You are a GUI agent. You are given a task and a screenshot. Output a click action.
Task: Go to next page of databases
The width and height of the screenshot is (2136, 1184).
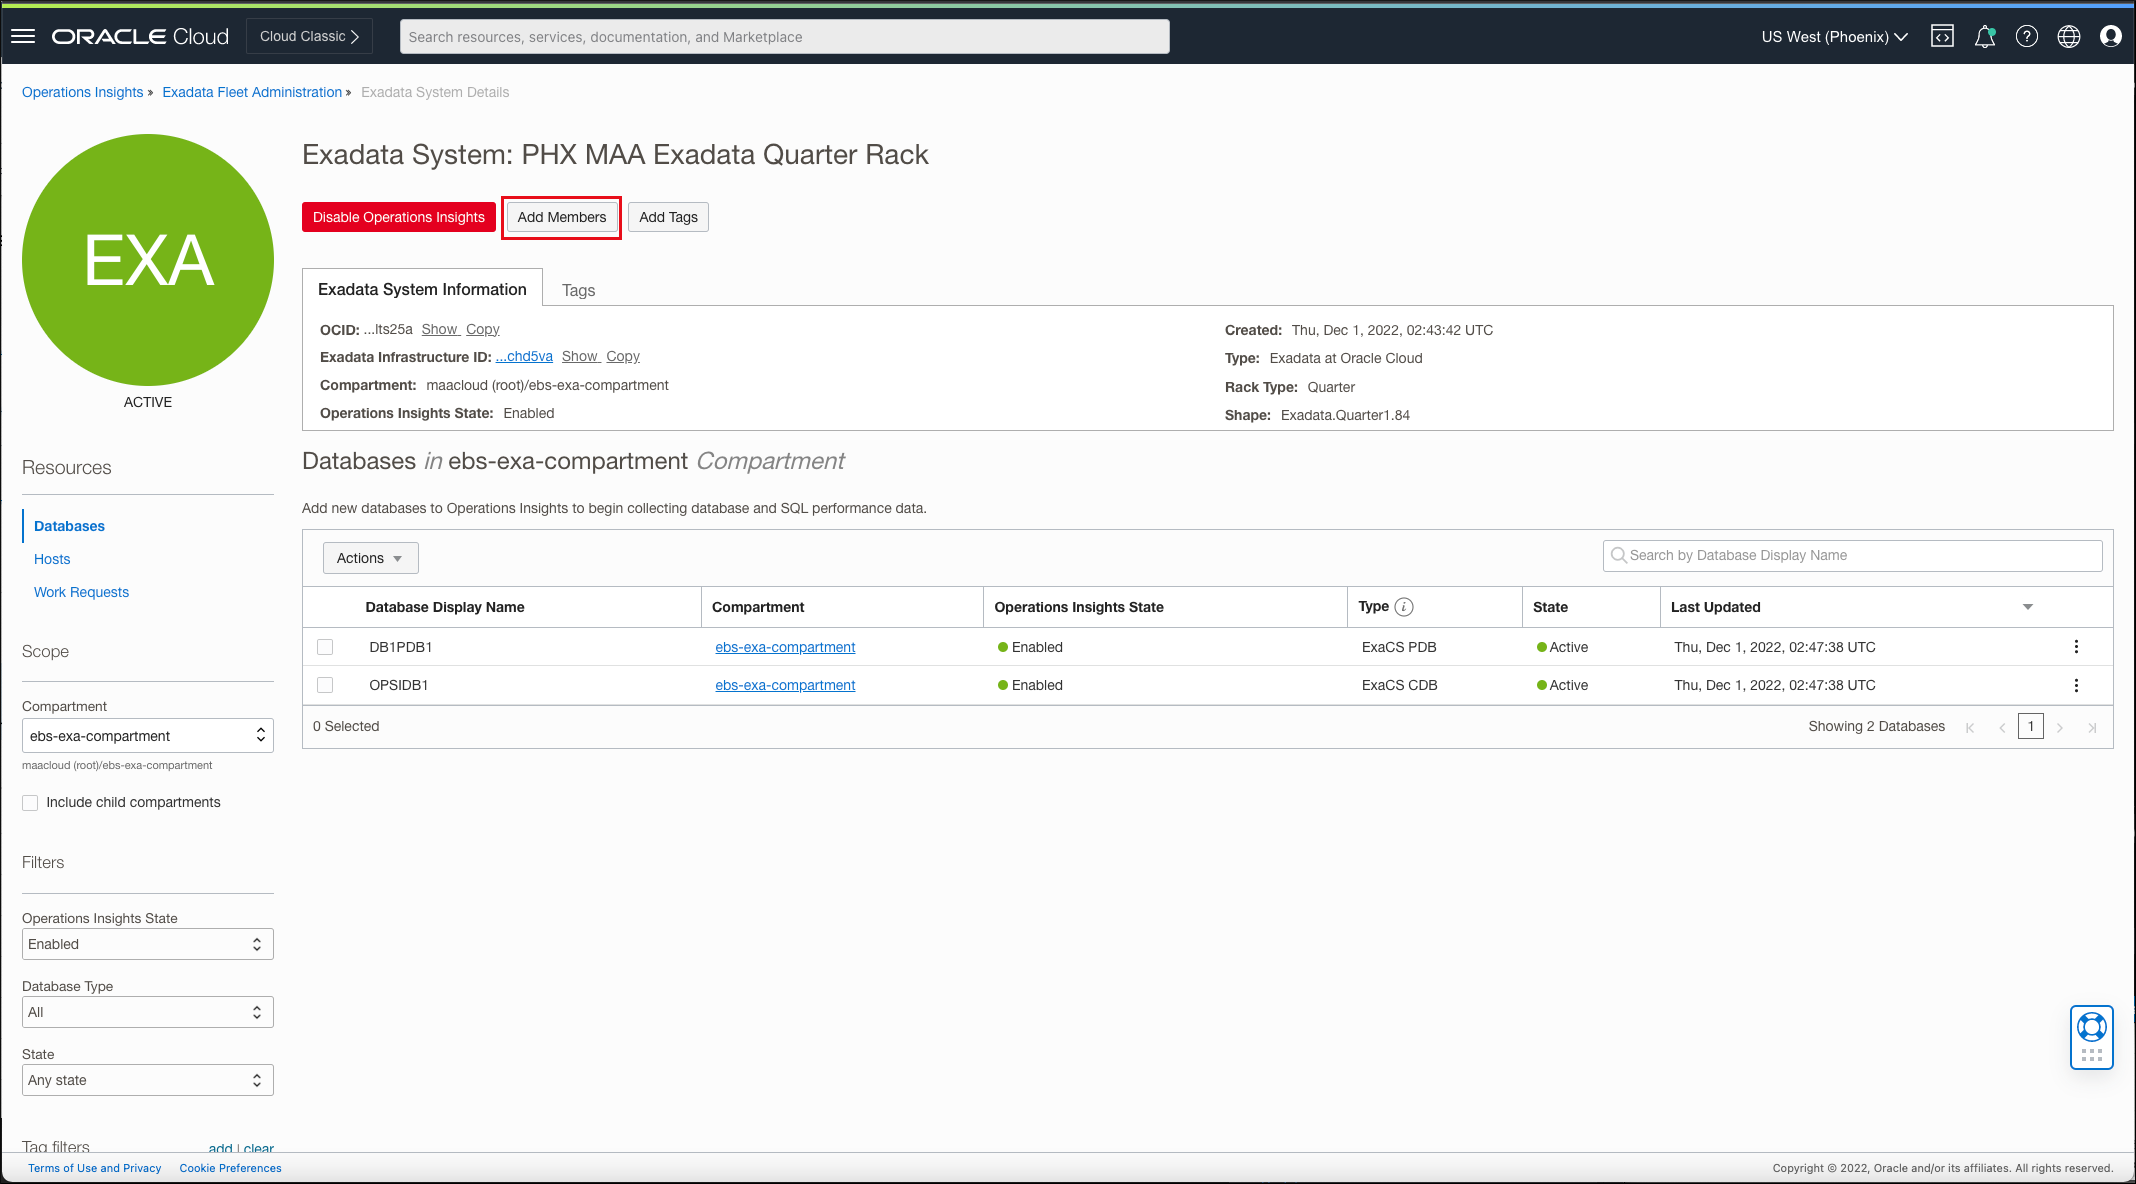coord(2060,727)
